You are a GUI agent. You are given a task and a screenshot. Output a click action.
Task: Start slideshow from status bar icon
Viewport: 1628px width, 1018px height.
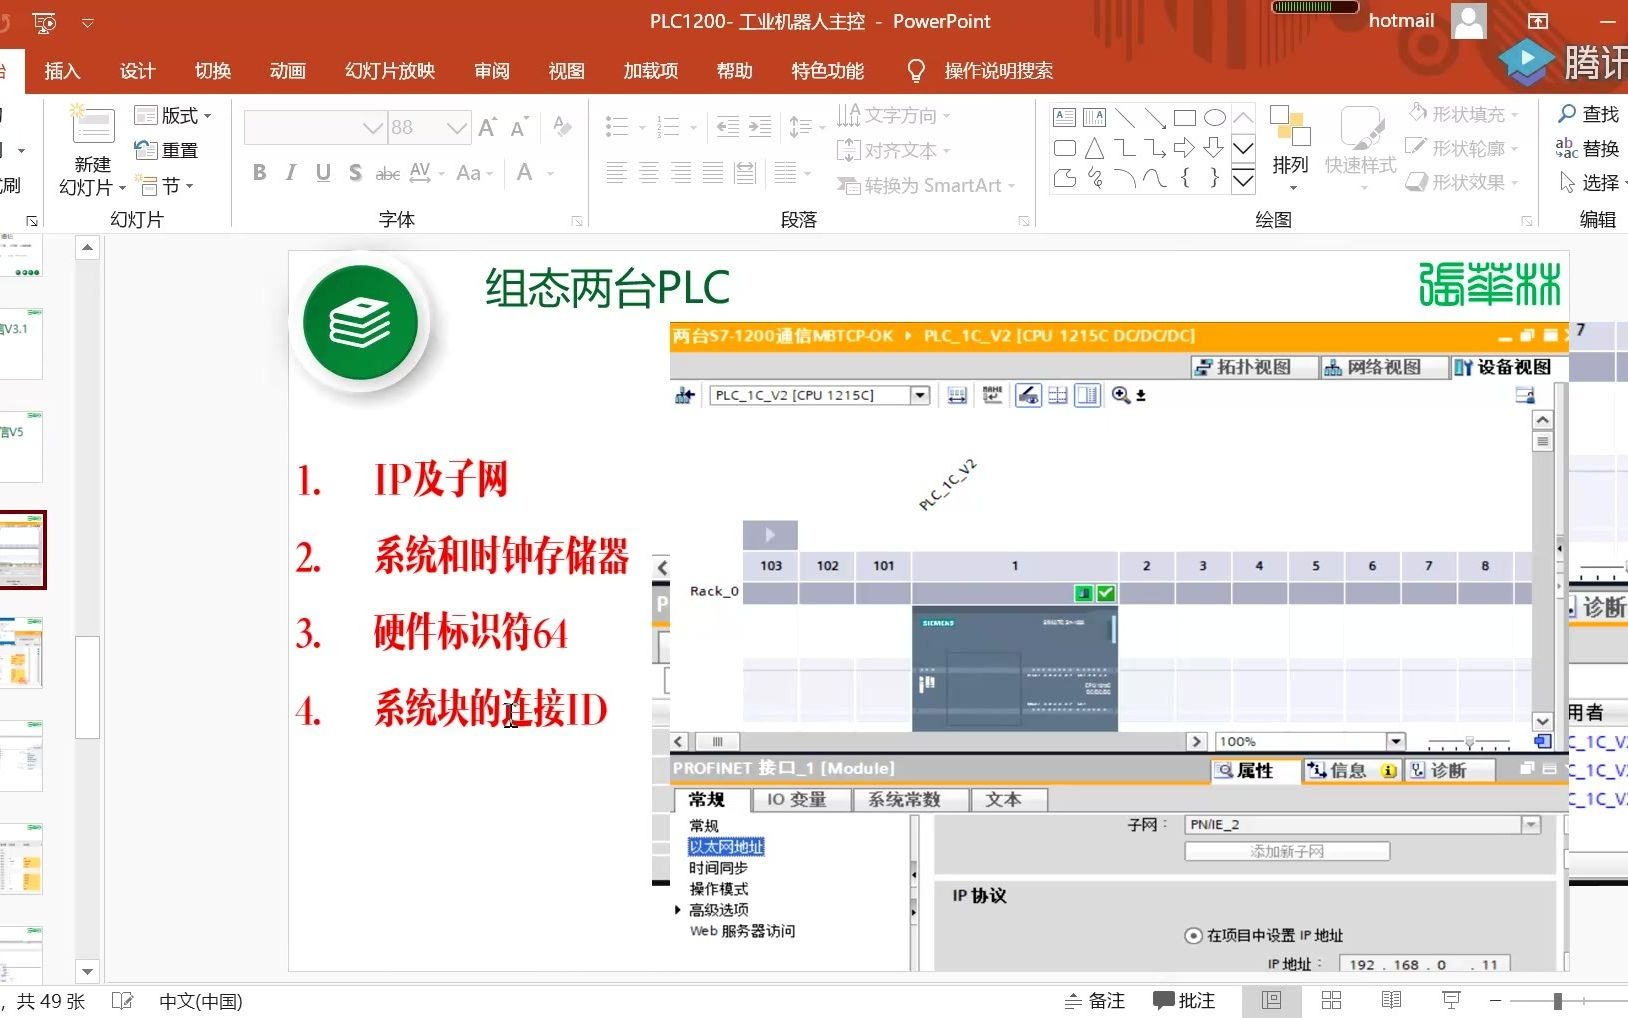1451,1001
